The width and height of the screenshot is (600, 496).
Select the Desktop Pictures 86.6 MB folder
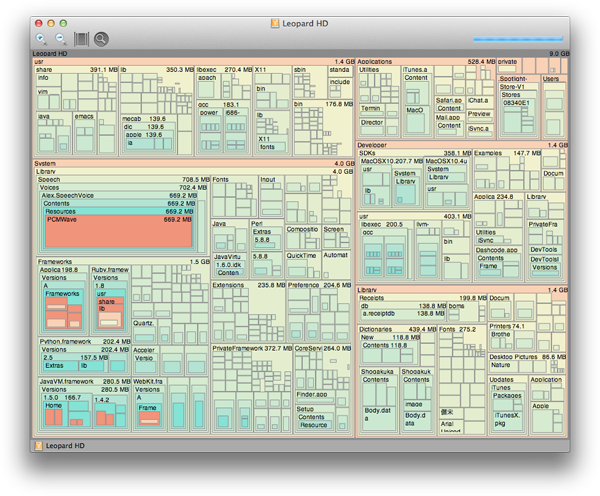point(528,357)
